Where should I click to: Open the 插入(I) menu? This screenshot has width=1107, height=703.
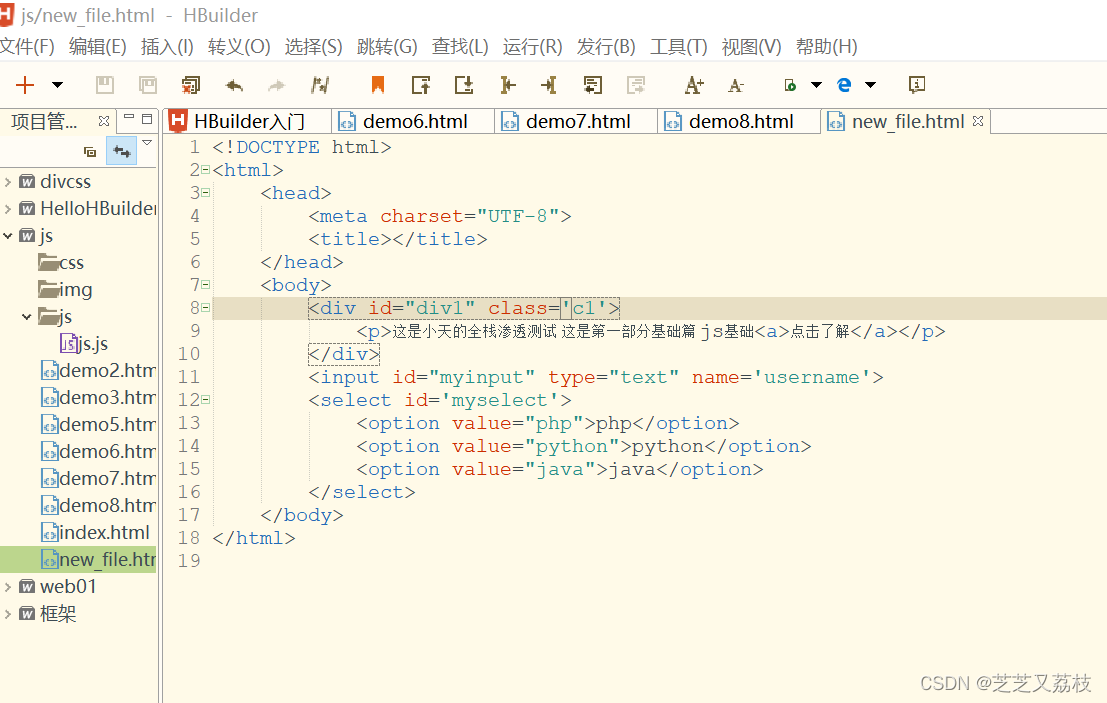167,47
